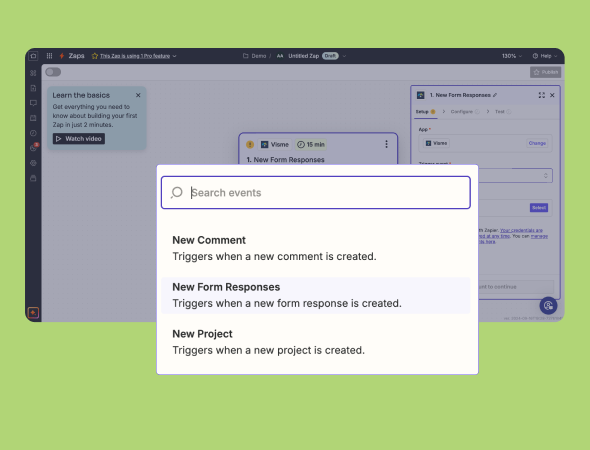Switch to the Configure tab
This screenshot has height=450, width=590.
[465, 112]
